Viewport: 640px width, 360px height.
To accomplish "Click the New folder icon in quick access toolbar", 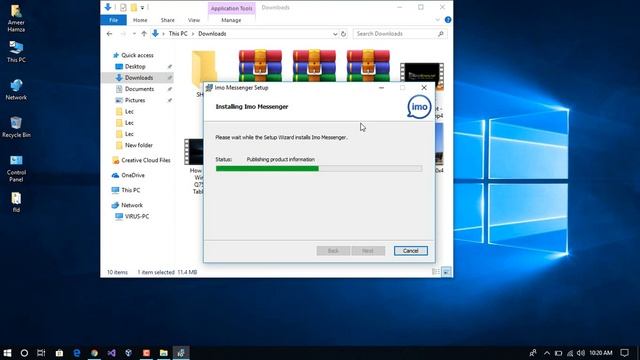I will [133, 7].
